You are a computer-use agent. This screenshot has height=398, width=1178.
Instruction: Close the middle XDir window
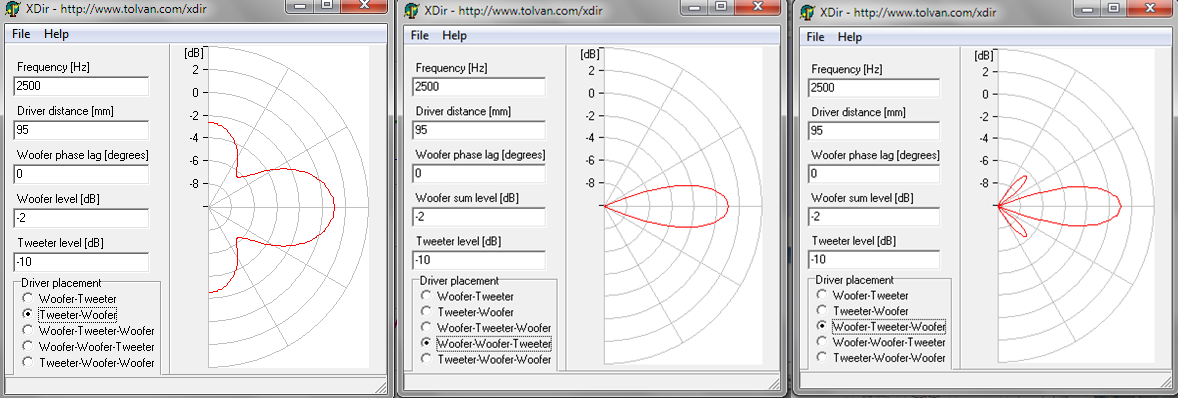coord(759,6)
